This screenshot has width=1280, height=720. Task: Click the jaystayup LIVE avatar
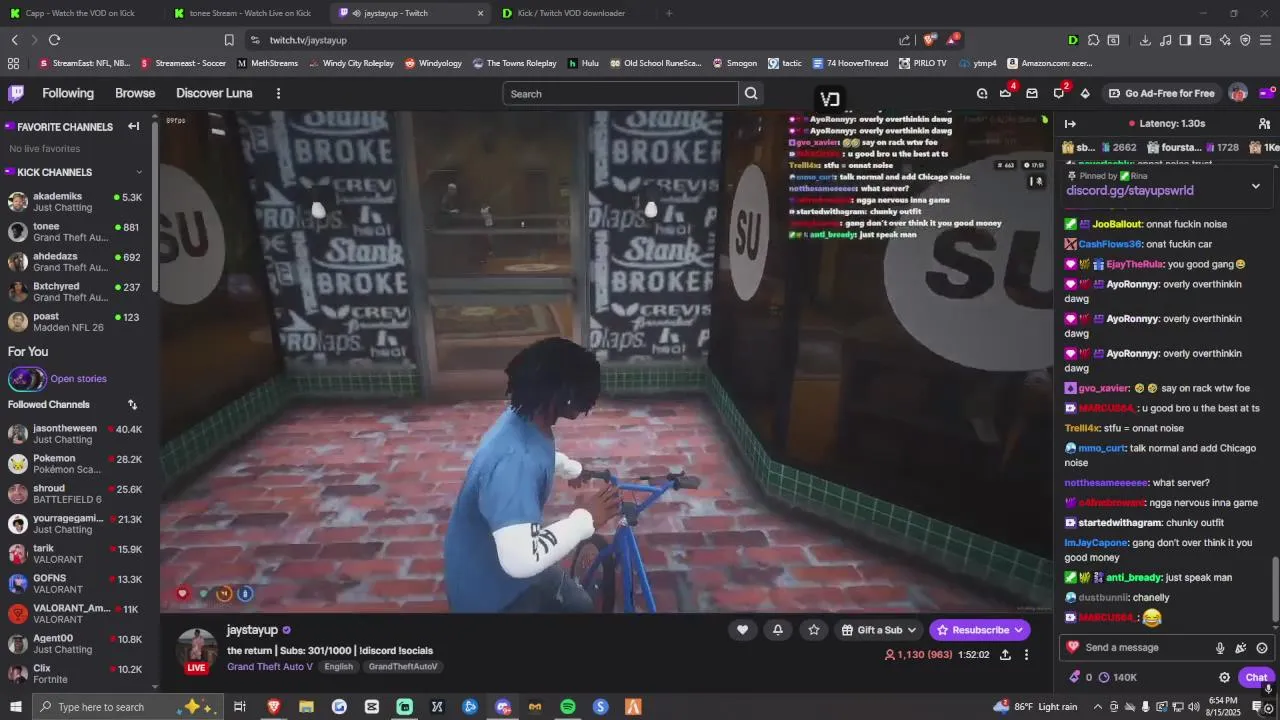(197, 650)
